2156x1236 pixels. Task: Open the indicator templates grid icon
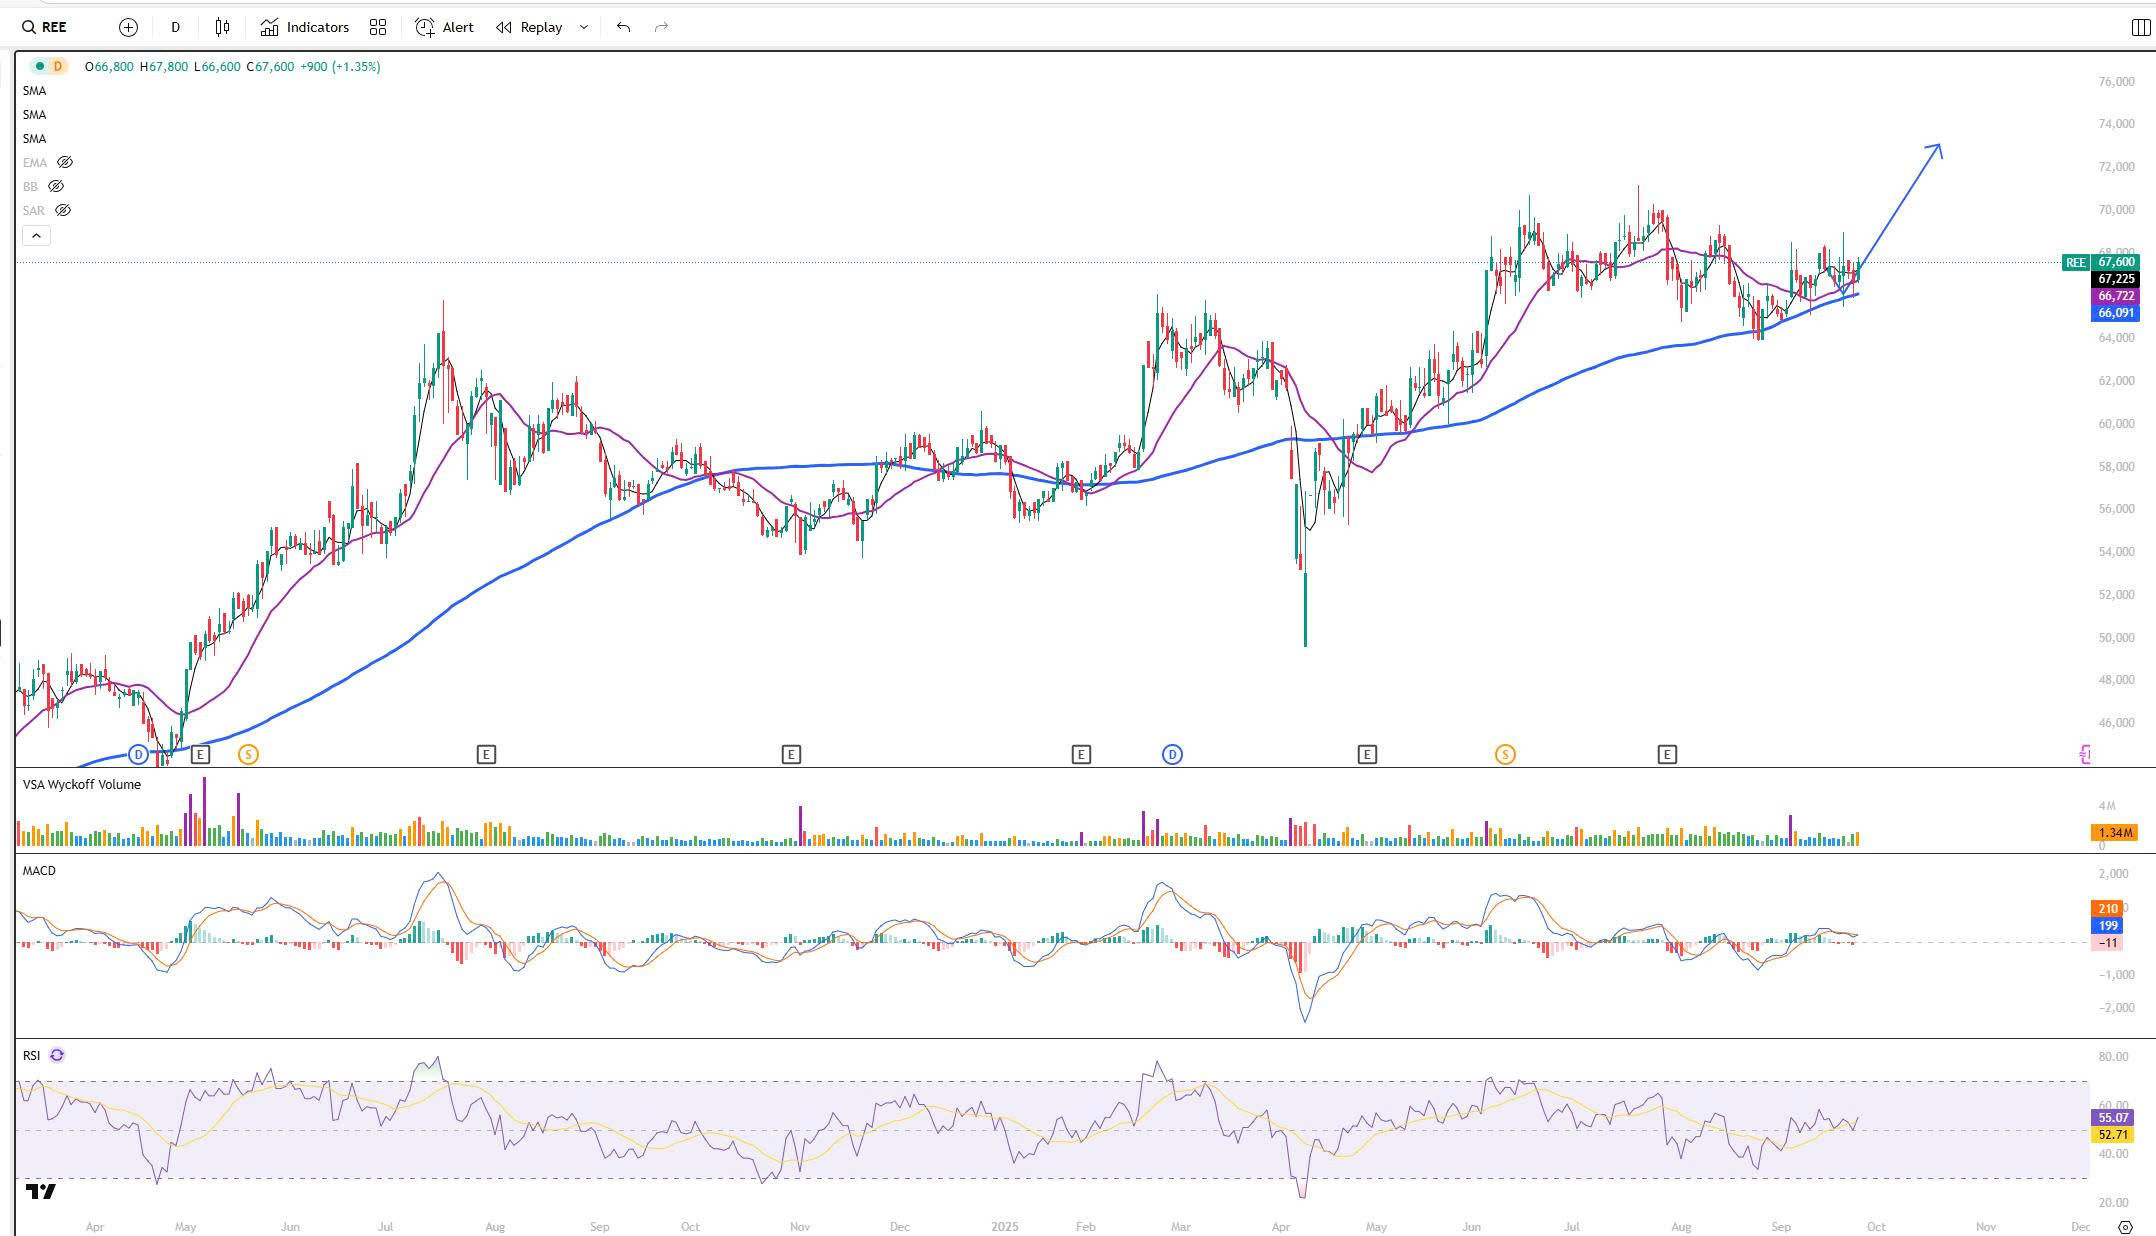click(378, 27)
